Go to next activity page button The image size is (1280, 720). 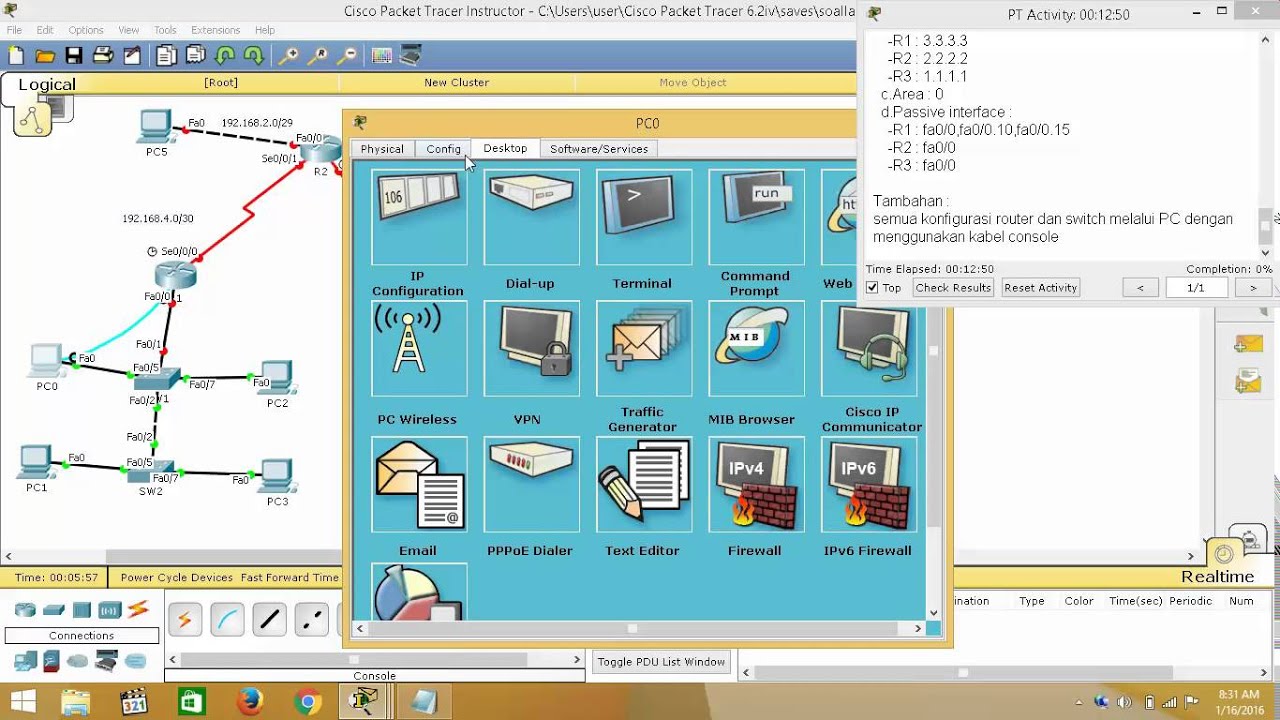click(1253, 288)
